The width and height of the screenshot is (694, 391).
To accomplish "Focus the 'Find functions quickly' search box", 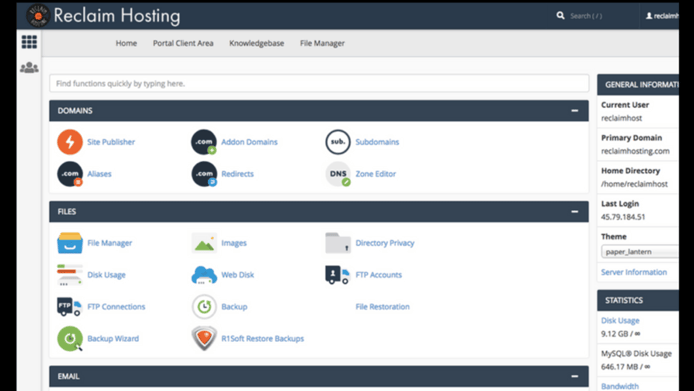I will coord(319,83).
